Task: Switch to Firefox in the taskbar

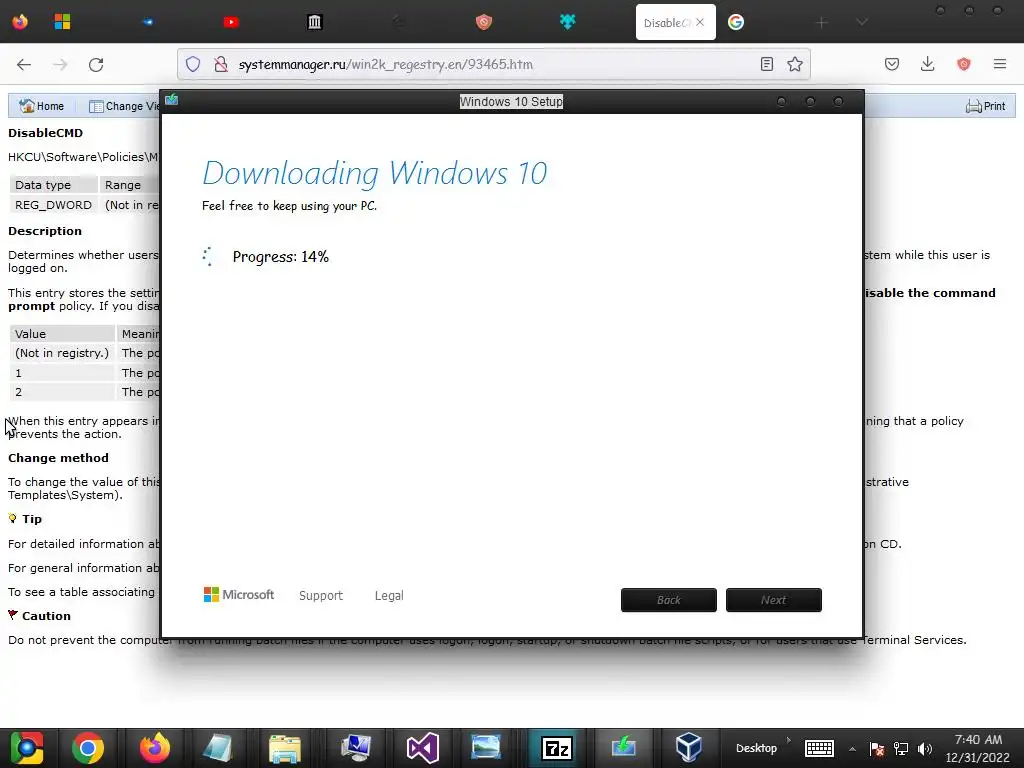Action: (x=155, y=748)
